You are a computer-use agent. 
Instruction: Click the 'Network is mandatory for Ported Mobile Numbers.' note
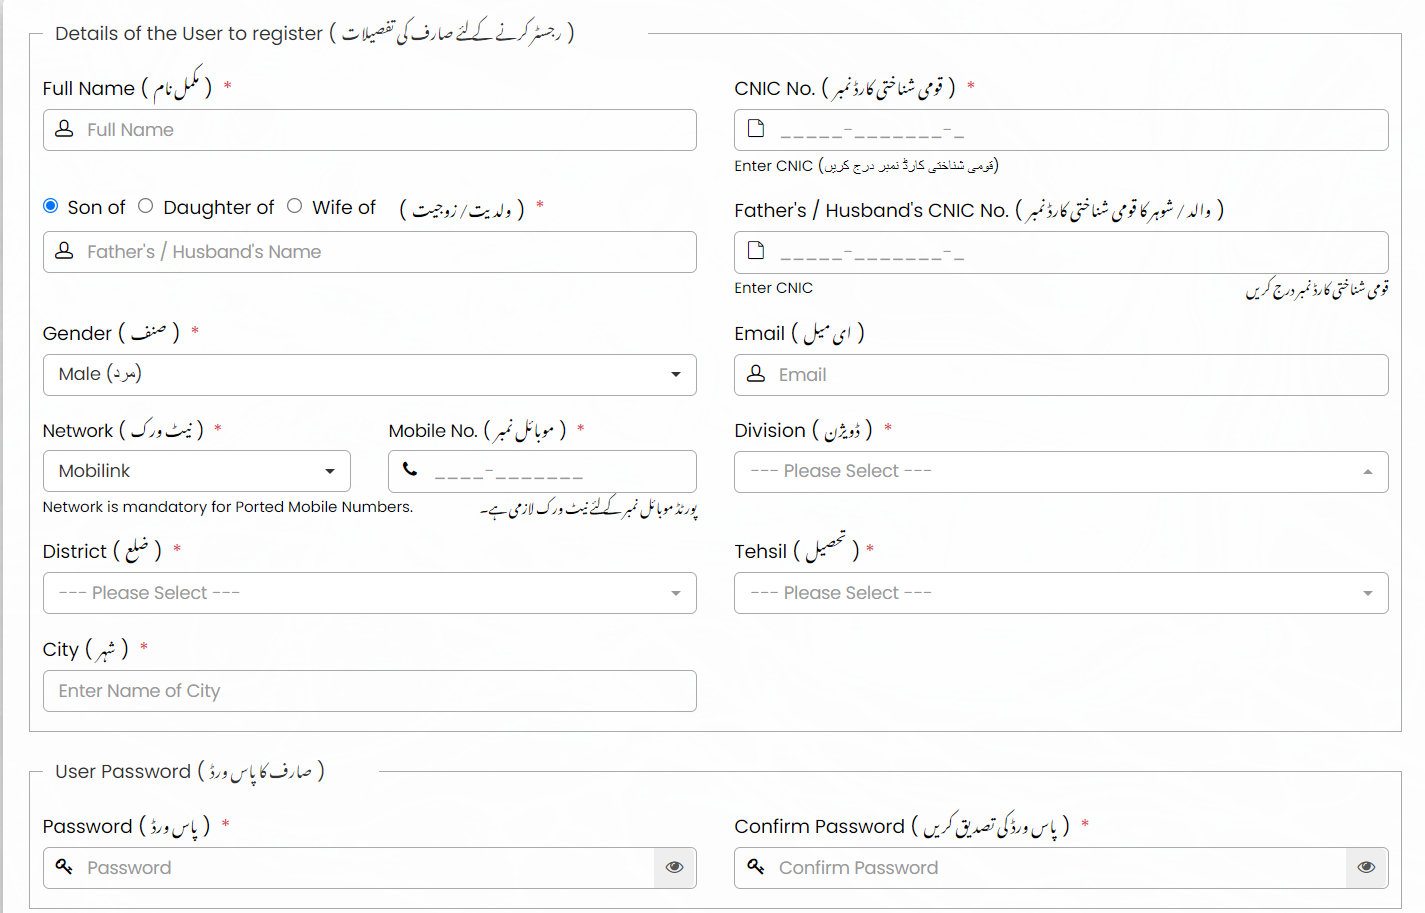[227, 507]
